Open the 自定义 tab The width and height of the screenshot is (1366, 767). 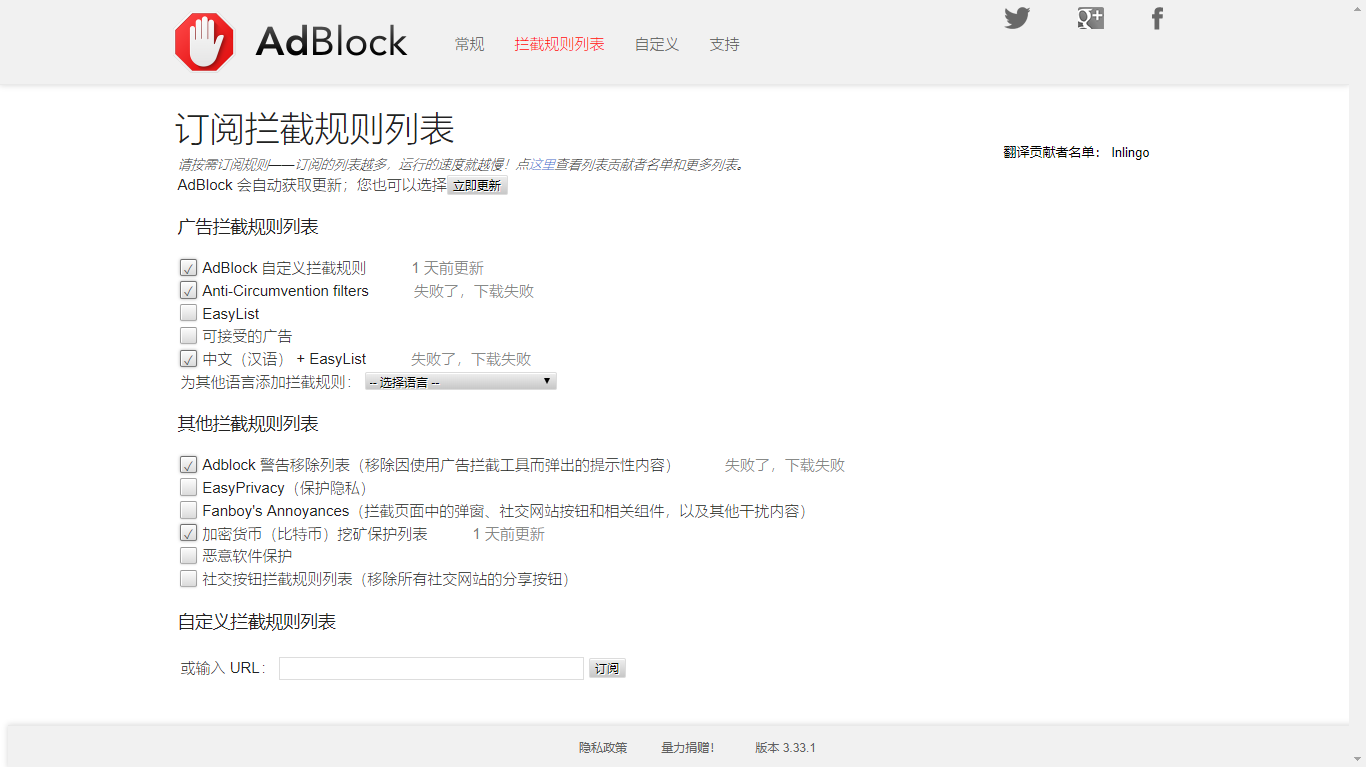click(x=657, y=44)
